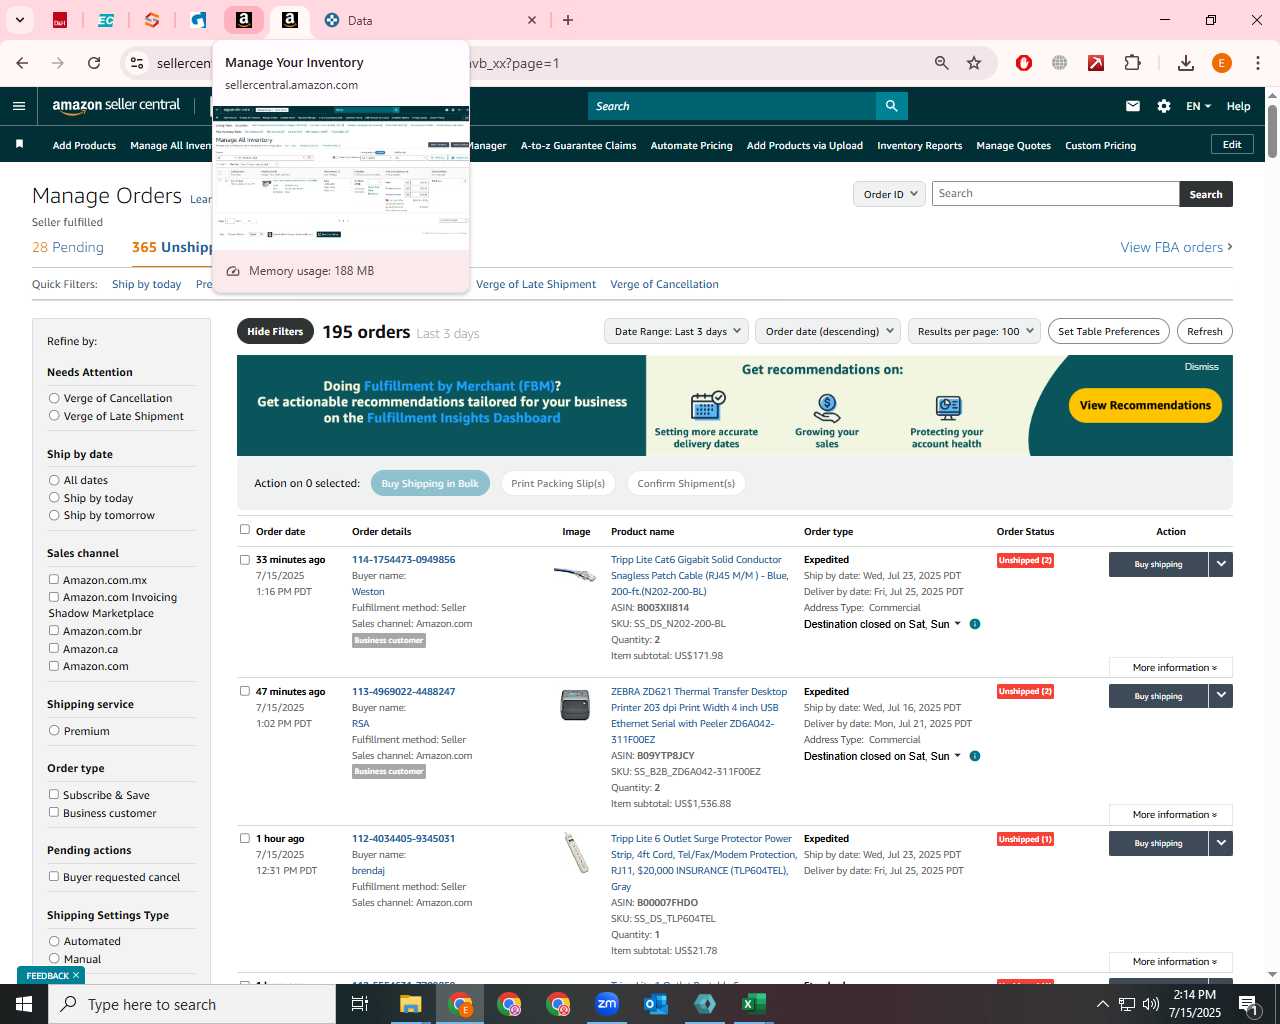Check the Subscribe & Save order type

coord(54,794)
